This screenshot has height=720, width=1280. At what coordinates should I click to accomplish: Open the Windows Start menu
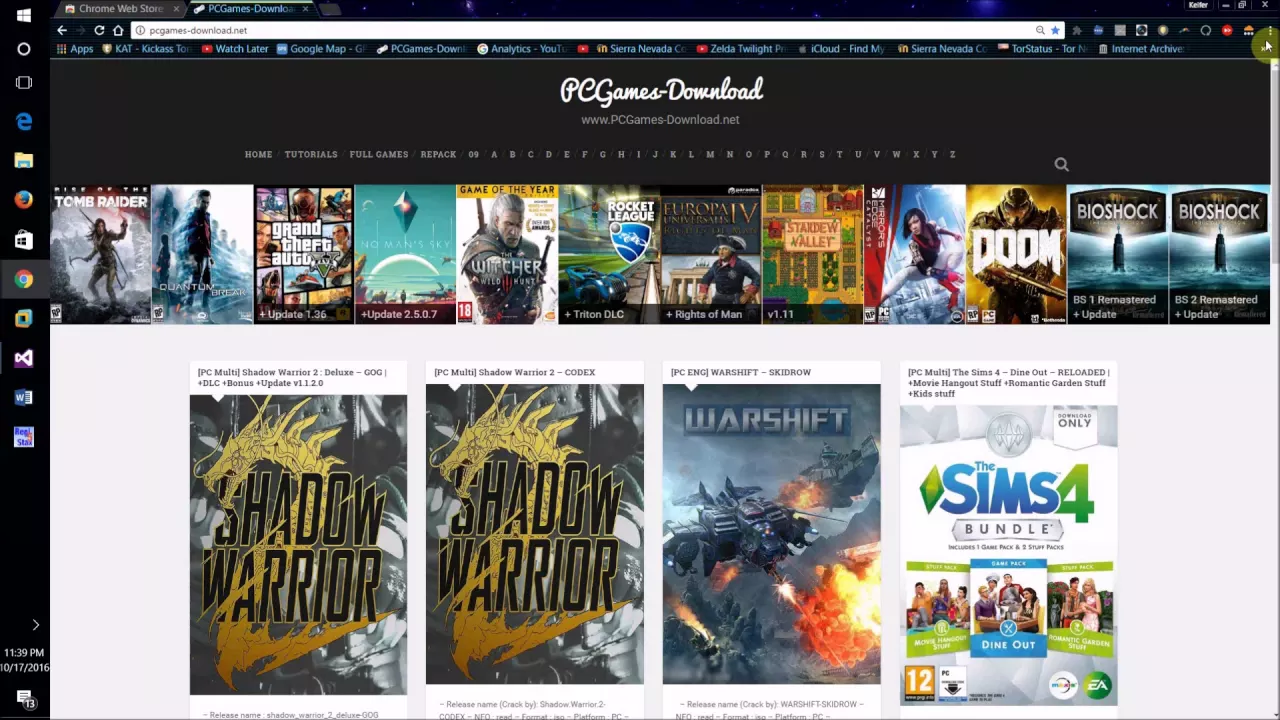(x=24, y=15)
